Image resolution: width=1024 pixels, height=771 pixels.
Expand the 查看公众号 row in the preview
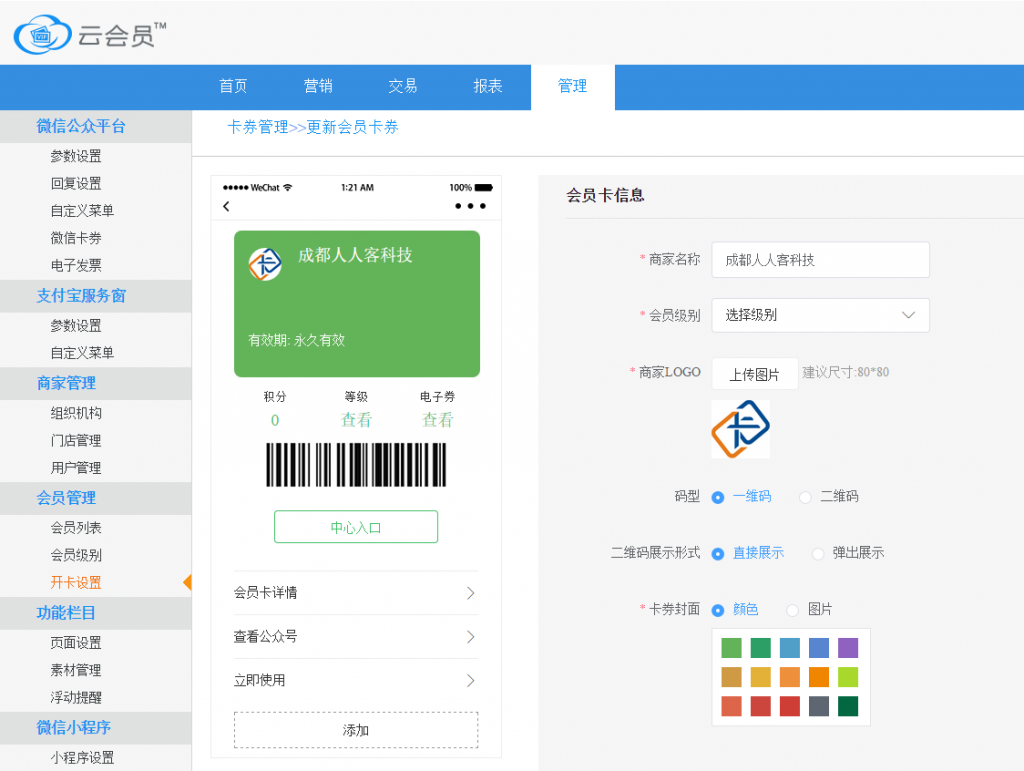pyautogui.click(x=355, y=637)
